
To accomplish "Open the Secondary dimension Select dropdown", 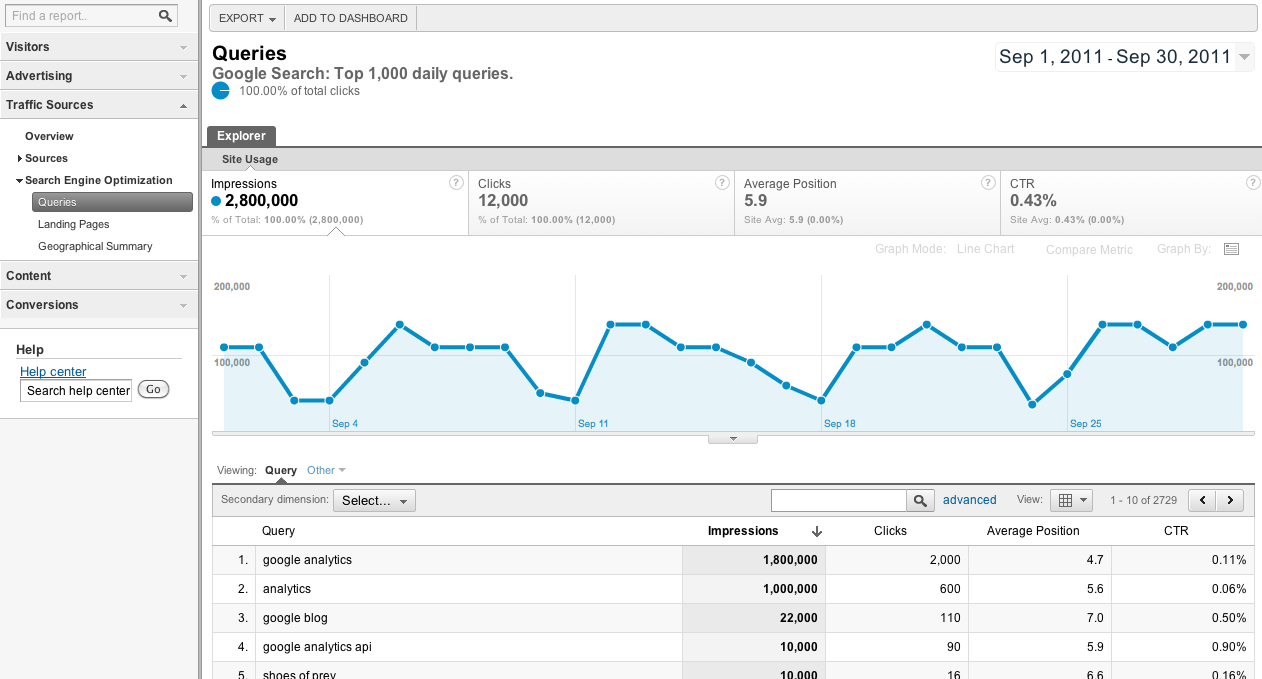I will click(x=374, y=501).
